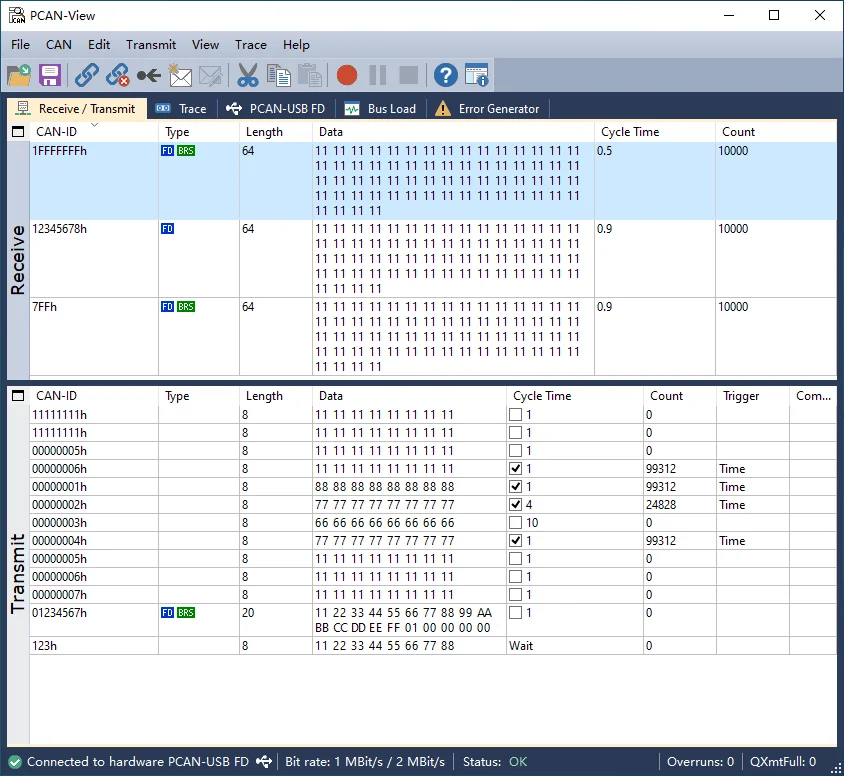
Task: Click the Save floppy disk icon
Action: point(50,75)
